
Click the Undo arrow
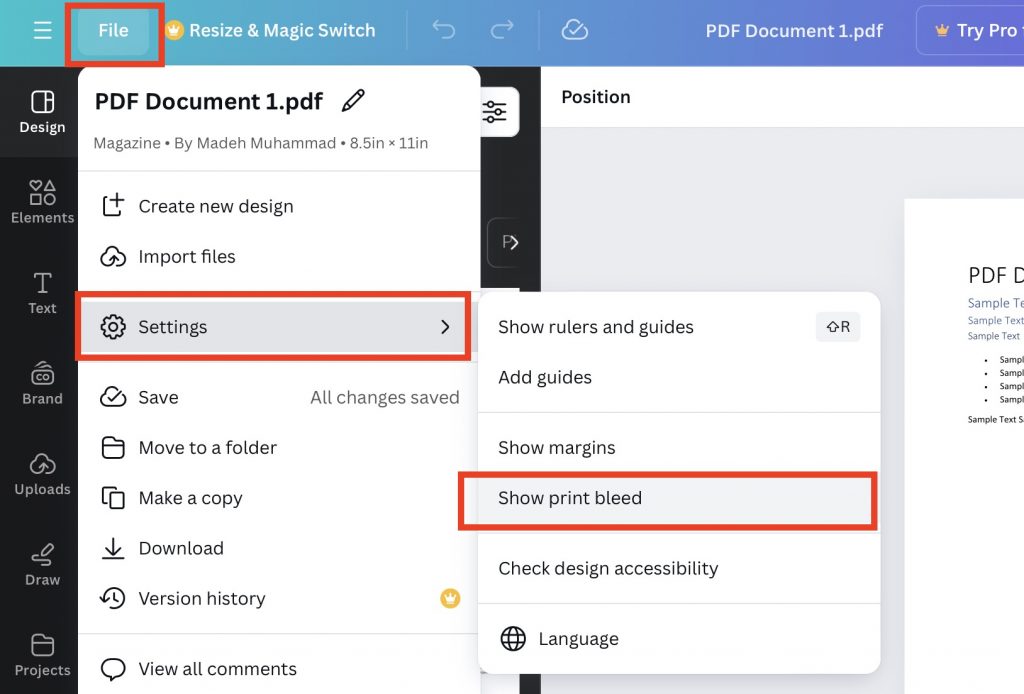pos(444,30)
